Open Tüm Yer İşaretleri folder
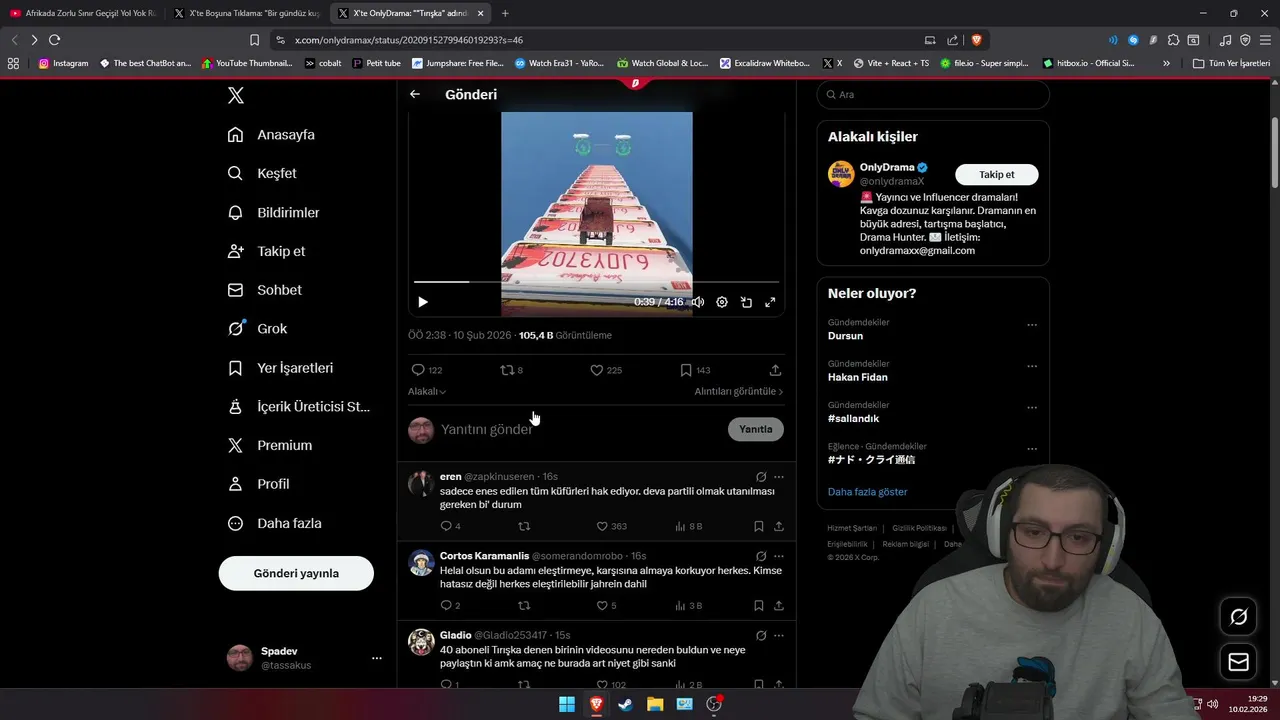The width and height of the screenshot is (1280, 720). click(x=1231, y=63)
